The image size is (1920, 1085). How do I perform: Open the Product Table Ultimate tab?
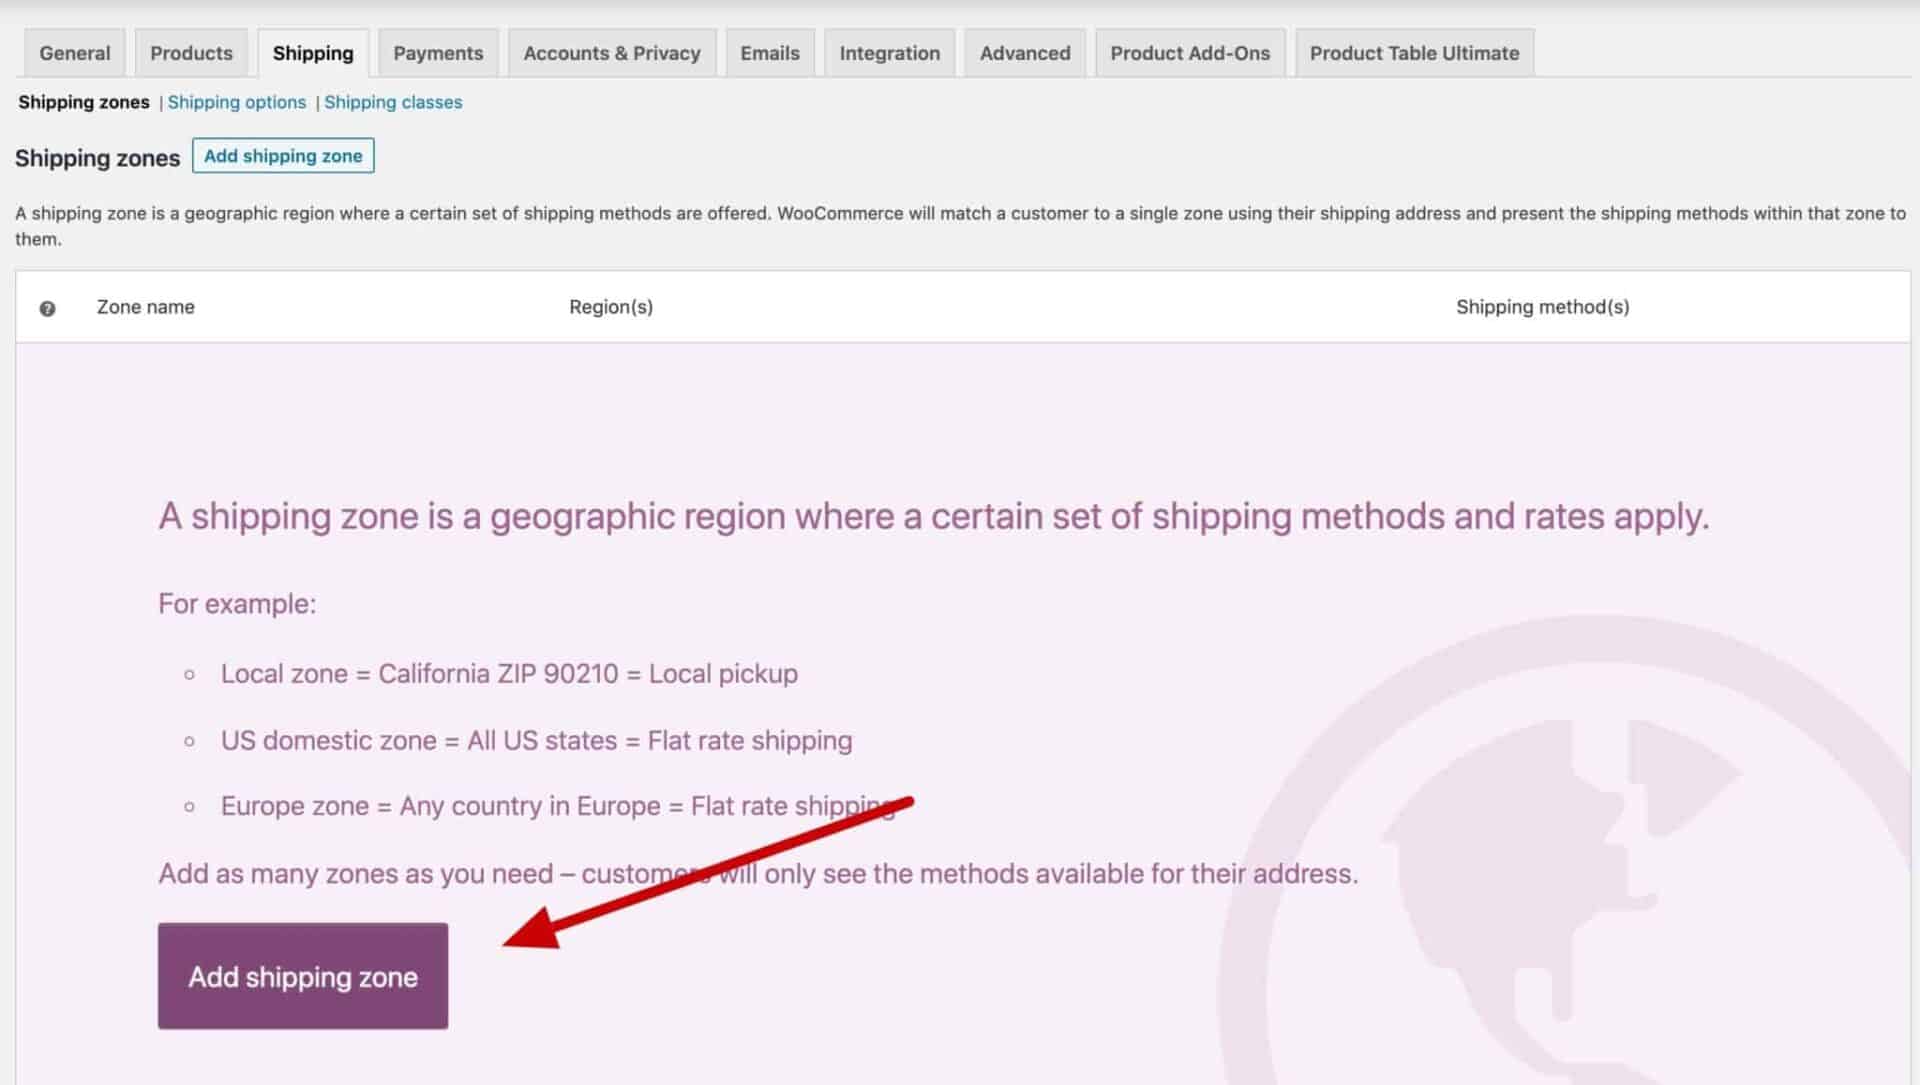[x=1413, y=53]
